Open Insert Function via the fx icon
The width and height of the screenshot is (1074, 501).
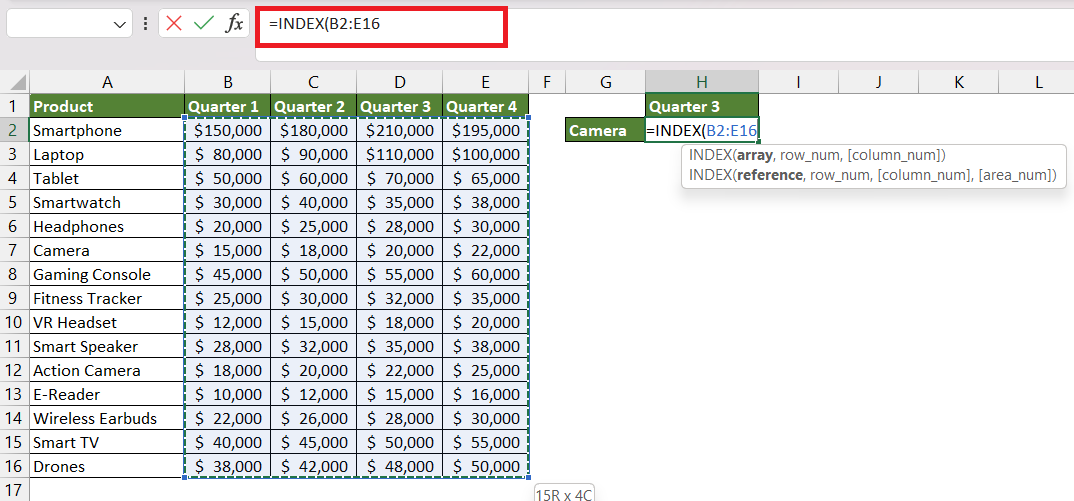[x=234, y=24]
